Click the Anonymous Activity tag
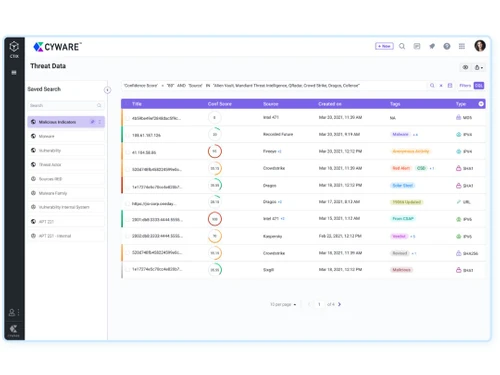Image resolution: width=500 pixels, height=375 pixels. pos(411,151)
